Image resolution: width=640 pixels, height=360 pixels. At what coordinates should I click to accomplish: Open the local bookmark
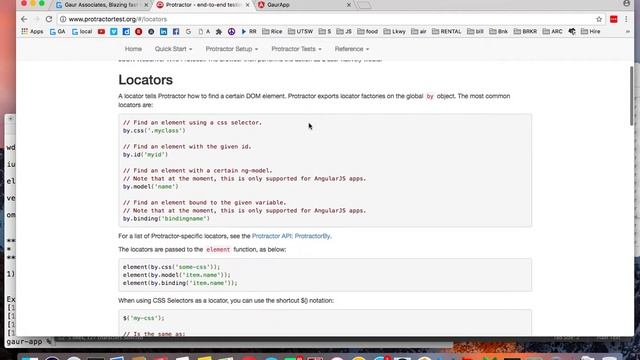pyautogui.click(x=82, y=31)
